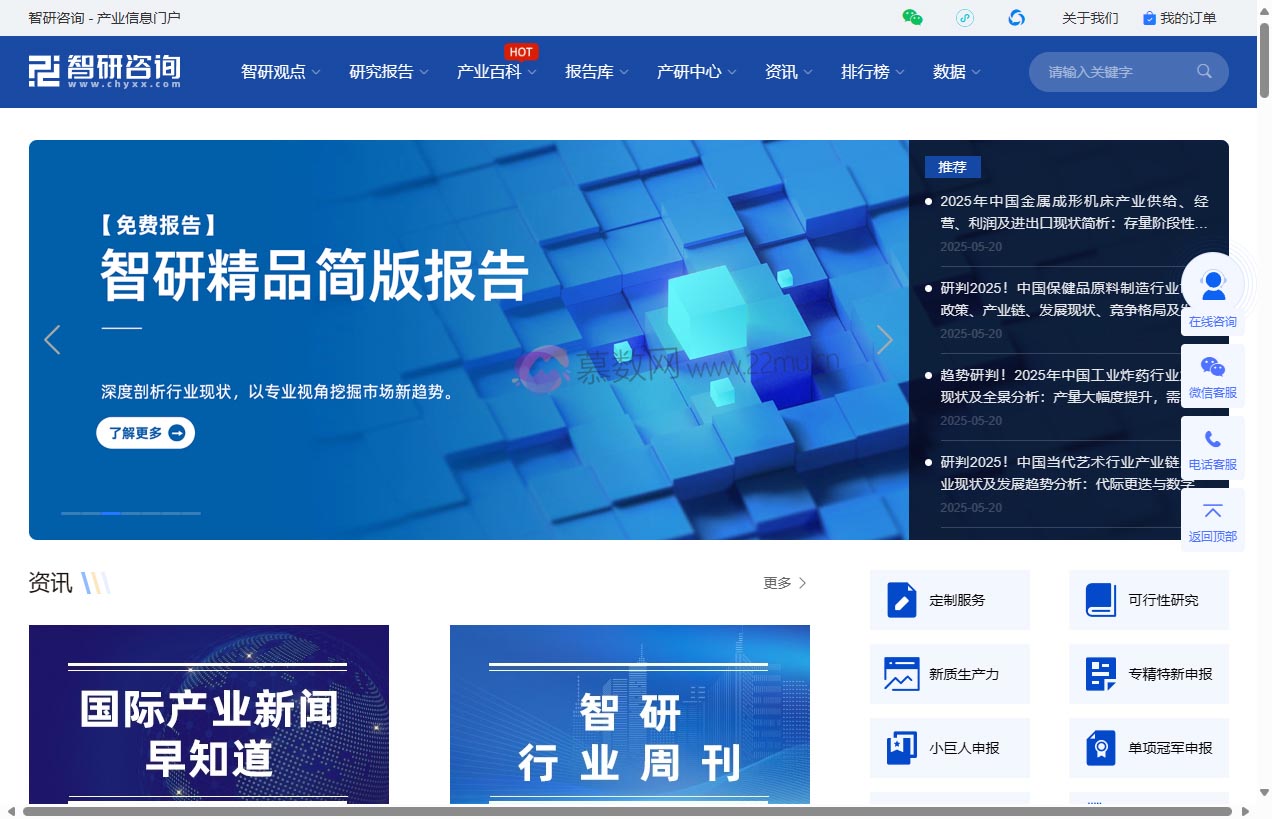1272x819 pixels.
Task: Open the 数据 dropdown in navigation
Action: [x=949, y=71]
